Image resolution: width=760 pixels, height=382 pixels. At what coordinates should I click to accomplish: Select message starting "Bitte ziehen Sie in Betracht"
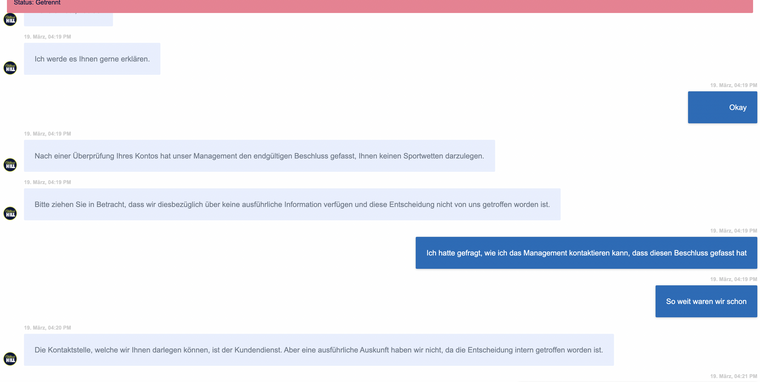292,204
